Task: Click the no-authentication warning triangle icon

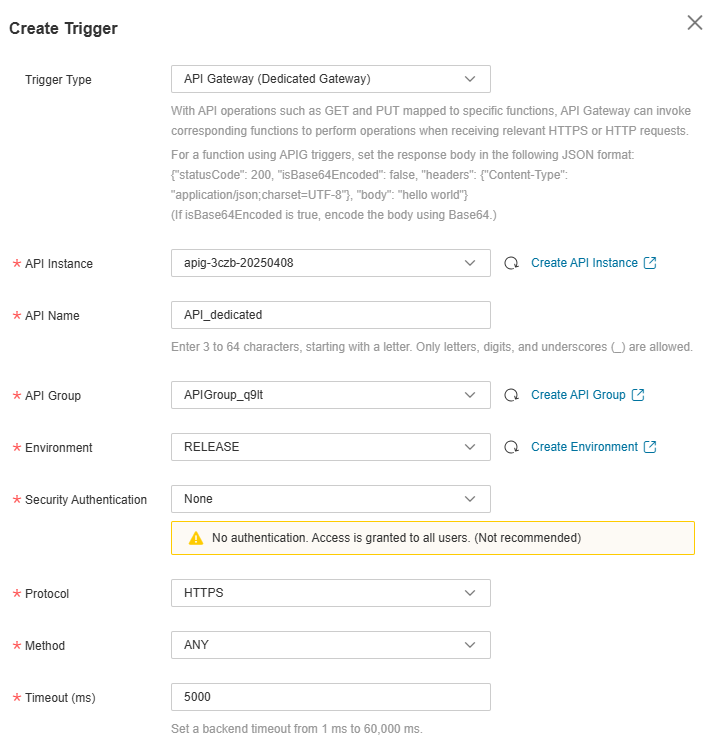Action: pyautogui.click(x=196, y=538)
